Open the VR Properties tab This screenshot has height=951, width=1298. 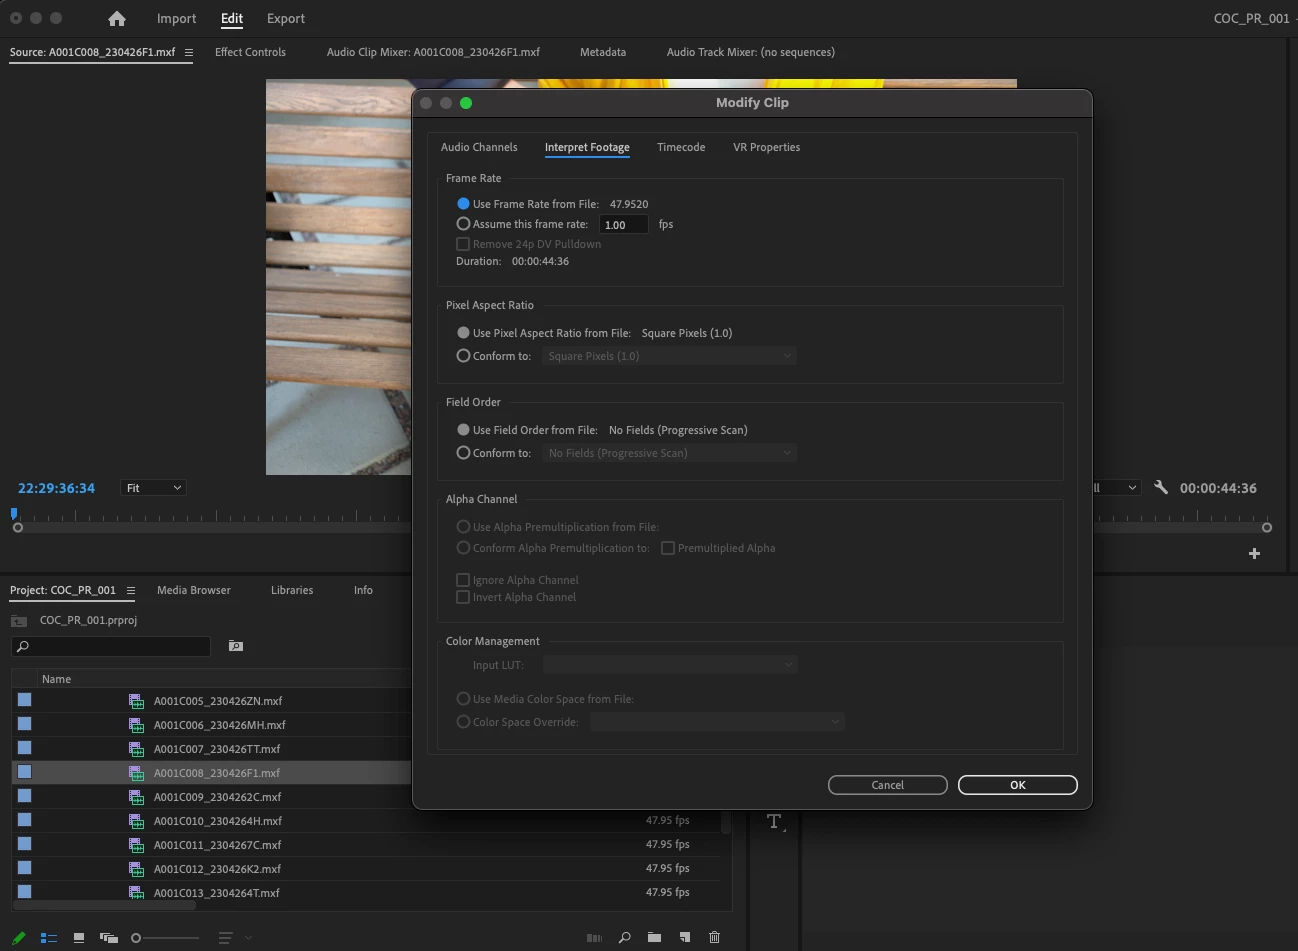click(766, 147)
